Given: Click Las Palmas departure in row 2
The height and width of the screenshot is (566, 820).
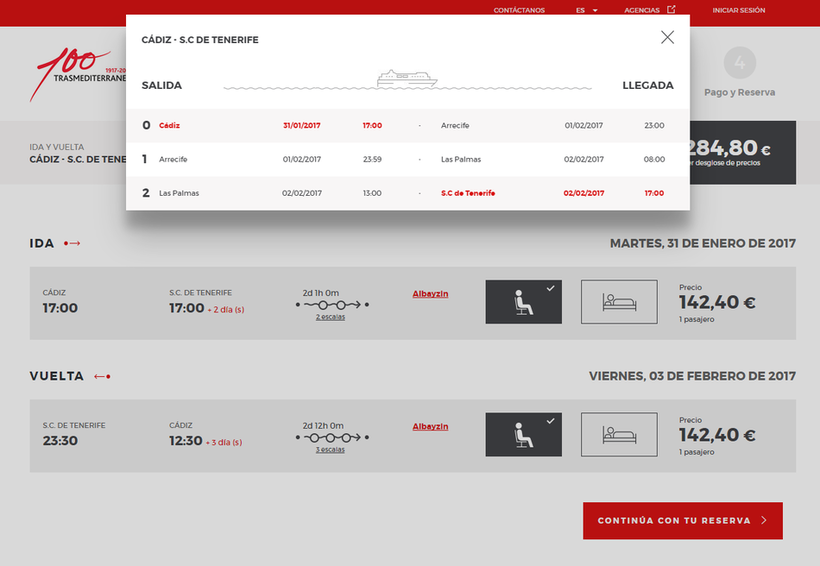Looking at the screenshot, I should [x=179, y=193].
